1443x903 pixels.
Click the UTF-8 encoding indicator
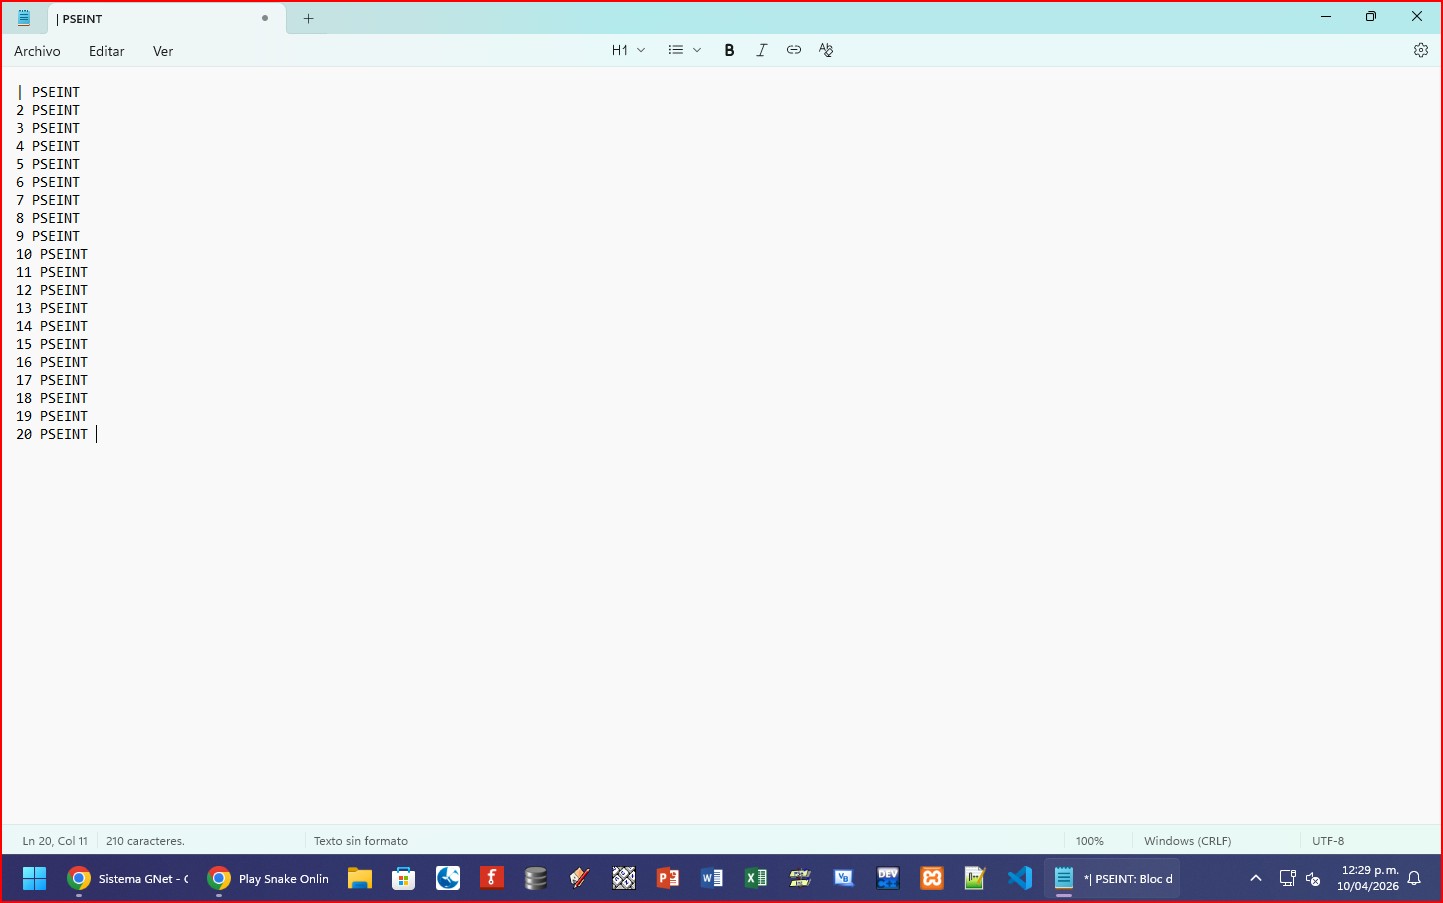[1327, 841]
